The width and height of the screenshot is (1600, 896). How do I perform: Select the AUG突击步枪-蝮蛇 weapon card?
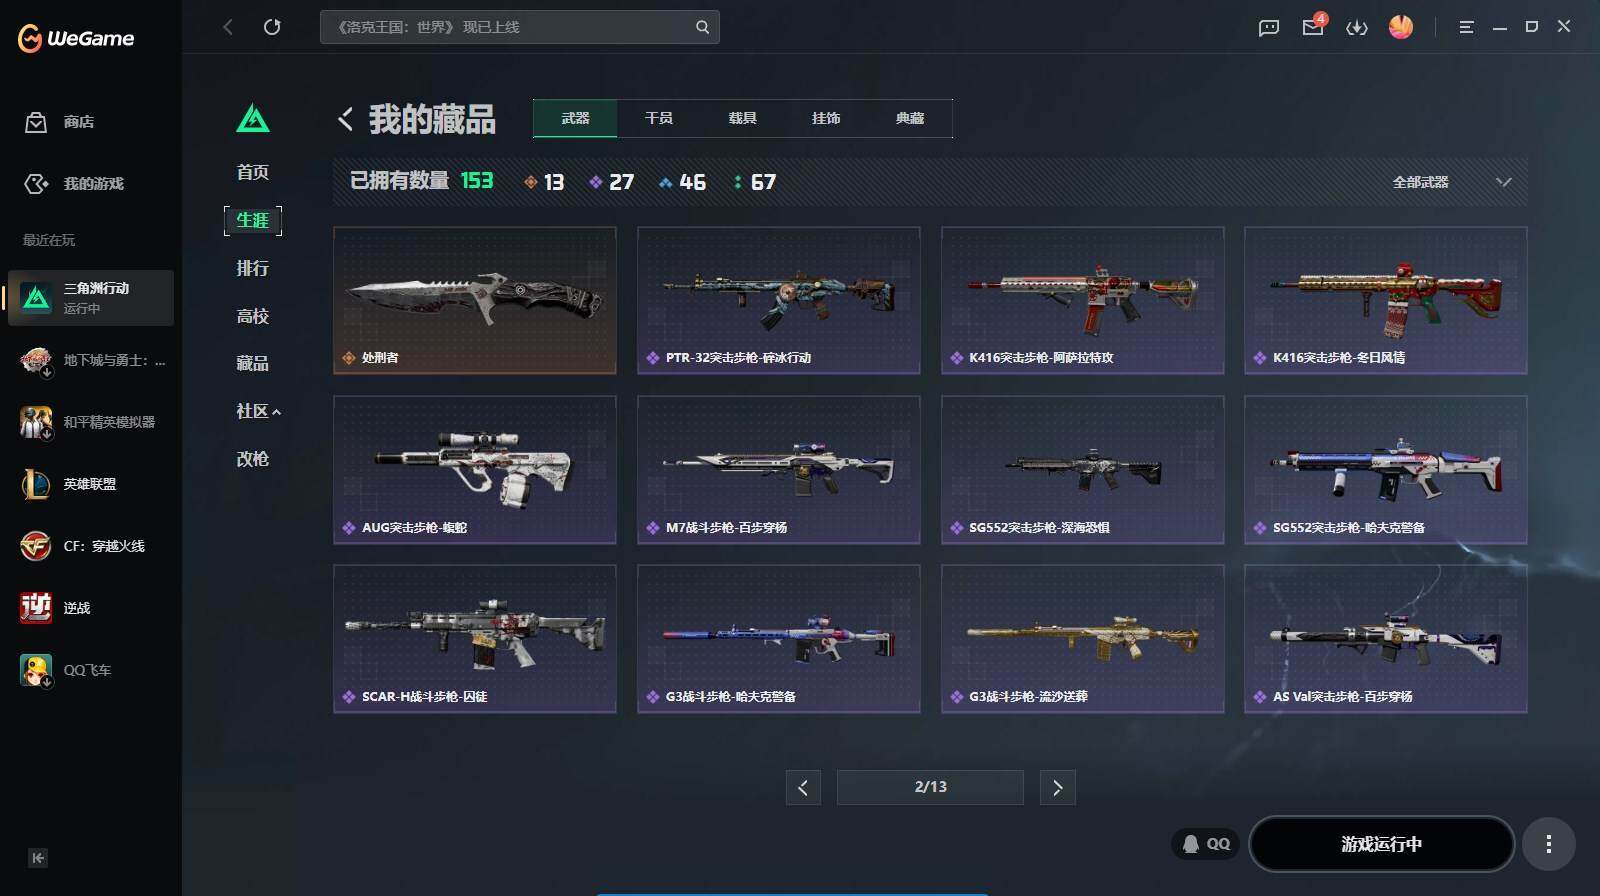[x=475, y=470]
